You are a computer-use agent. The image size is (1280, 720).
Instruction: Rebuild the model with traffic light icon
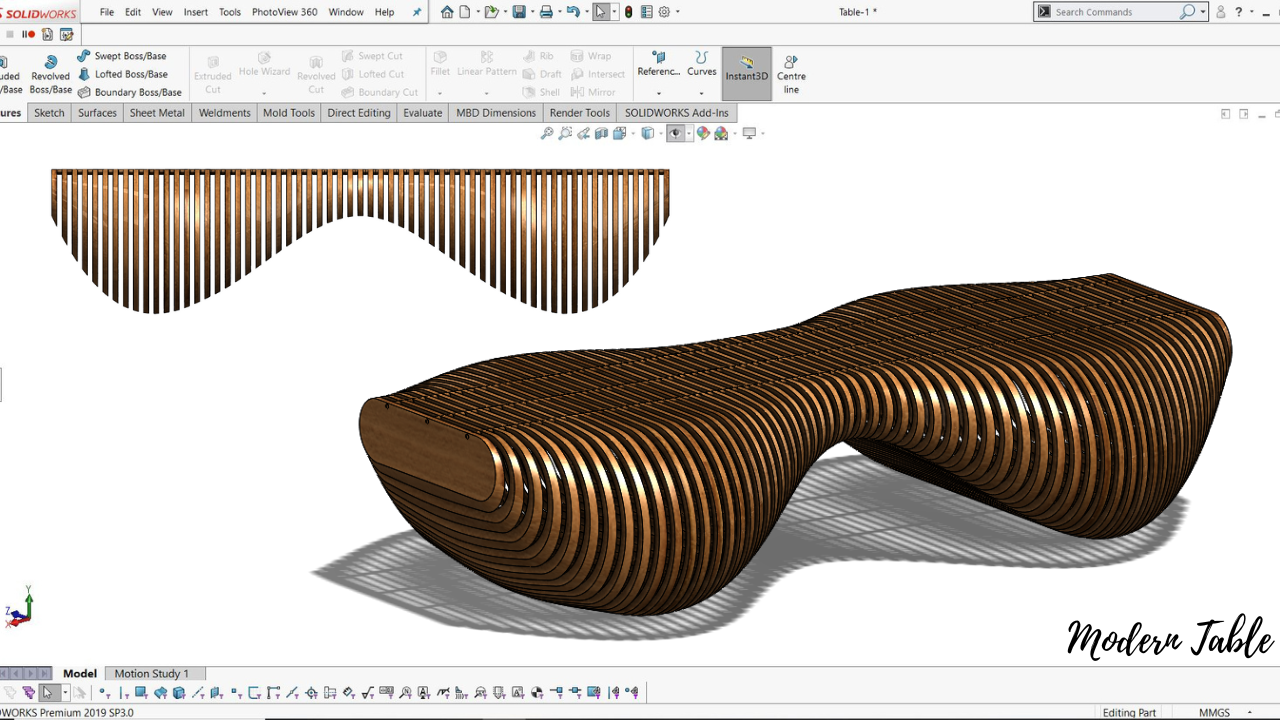coord(628,12)
